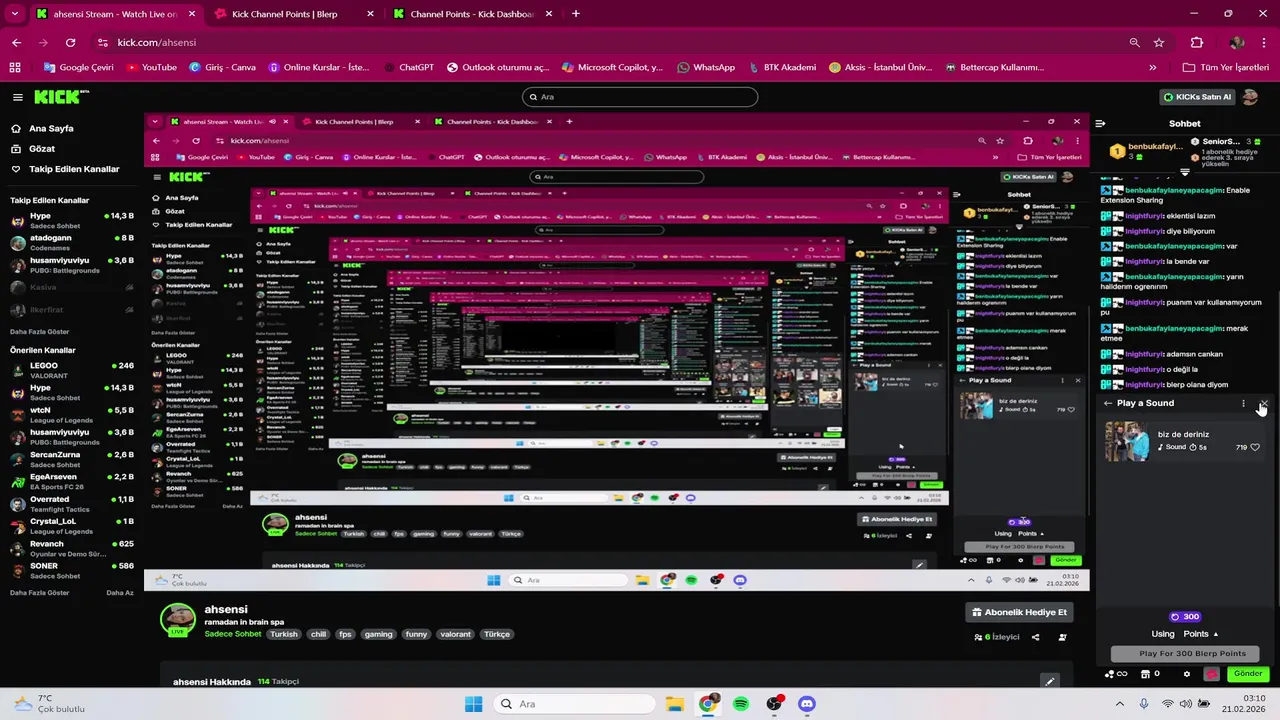Go back in browser history

(17, 43)
